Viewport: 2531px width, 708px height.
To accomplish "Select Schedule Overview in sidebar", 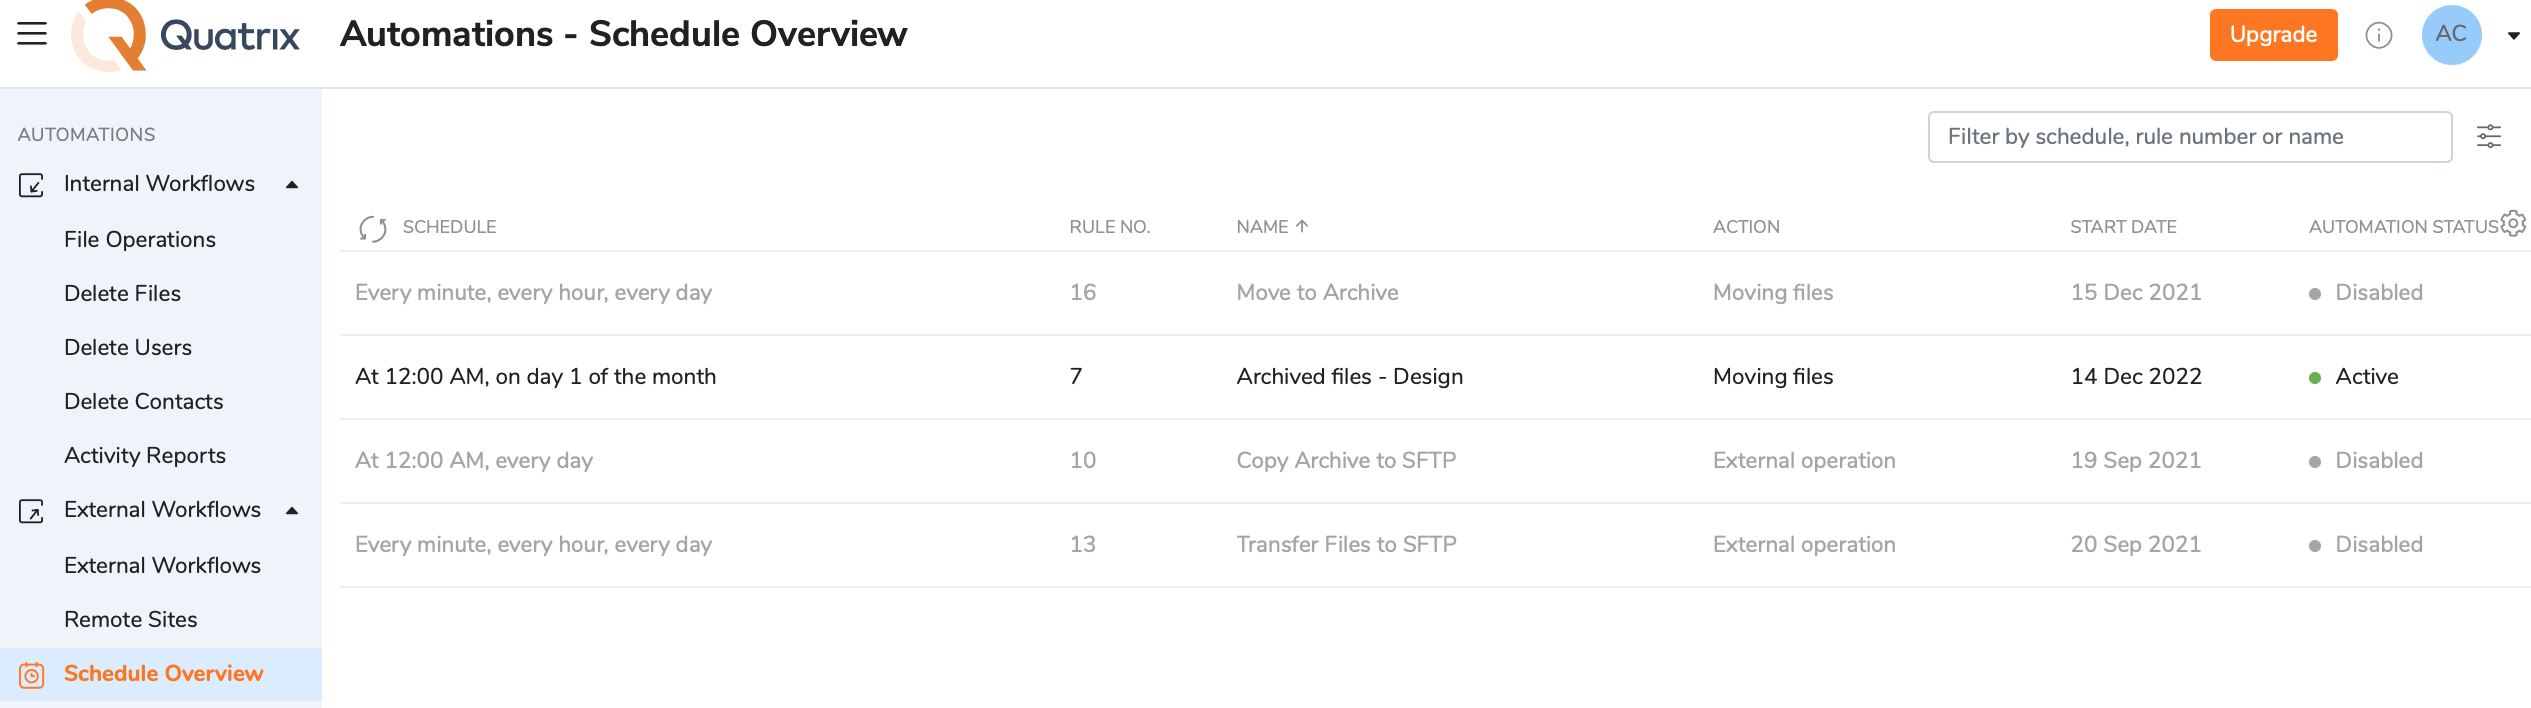I will (x=163, y=674).
